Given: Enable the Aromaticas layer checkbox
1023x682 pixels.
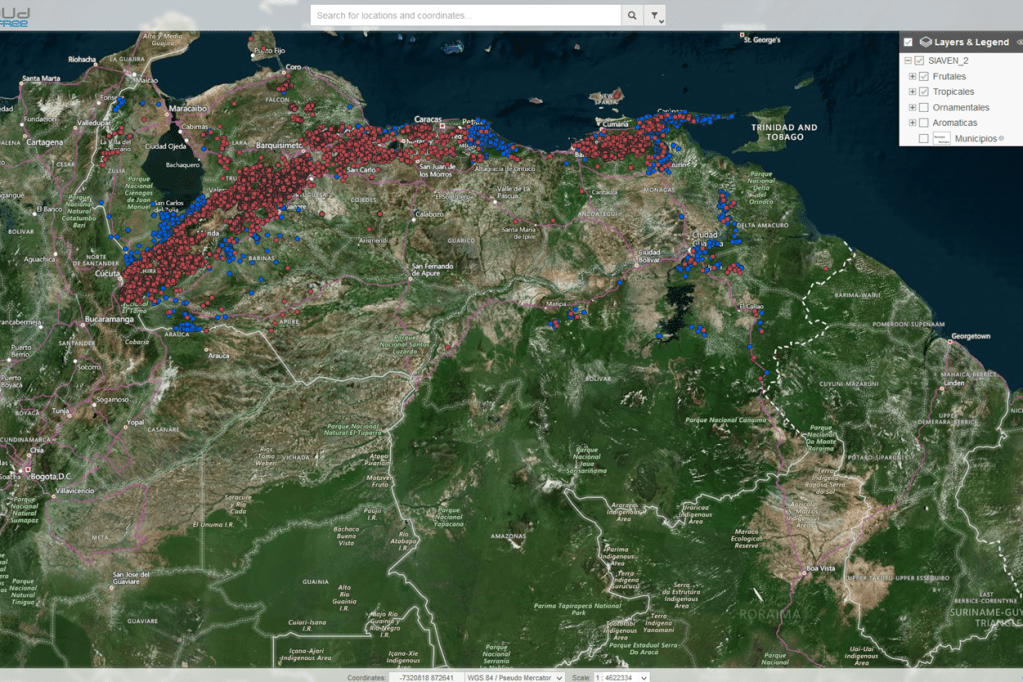Looking at the screenshot, I should tap(924, 123).
